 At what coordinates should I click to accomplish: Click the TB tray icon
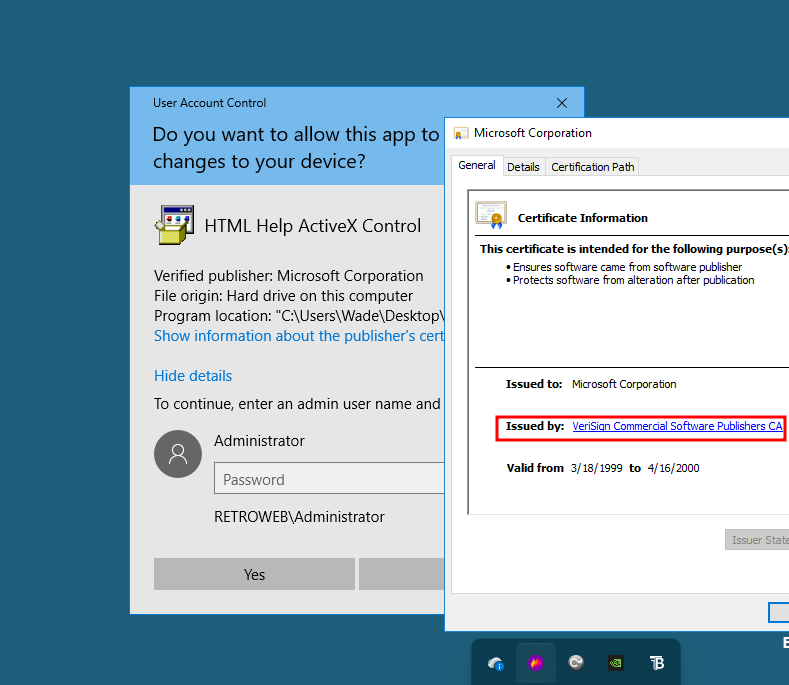(657, 662)
